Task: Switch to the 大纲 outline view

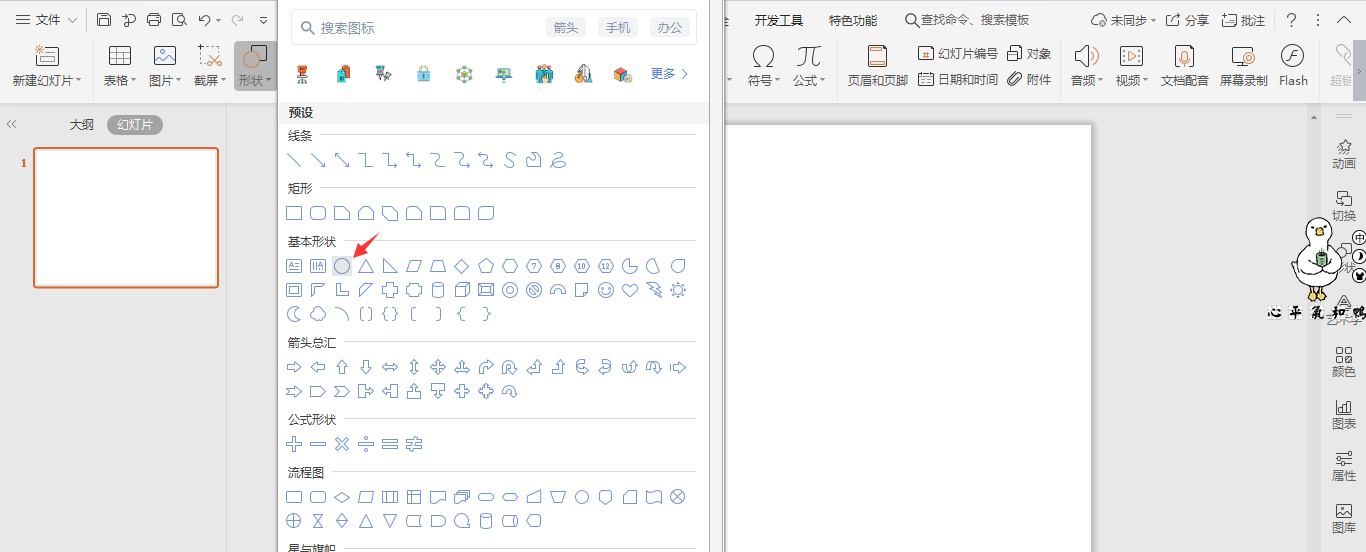Action: (81, 125)
